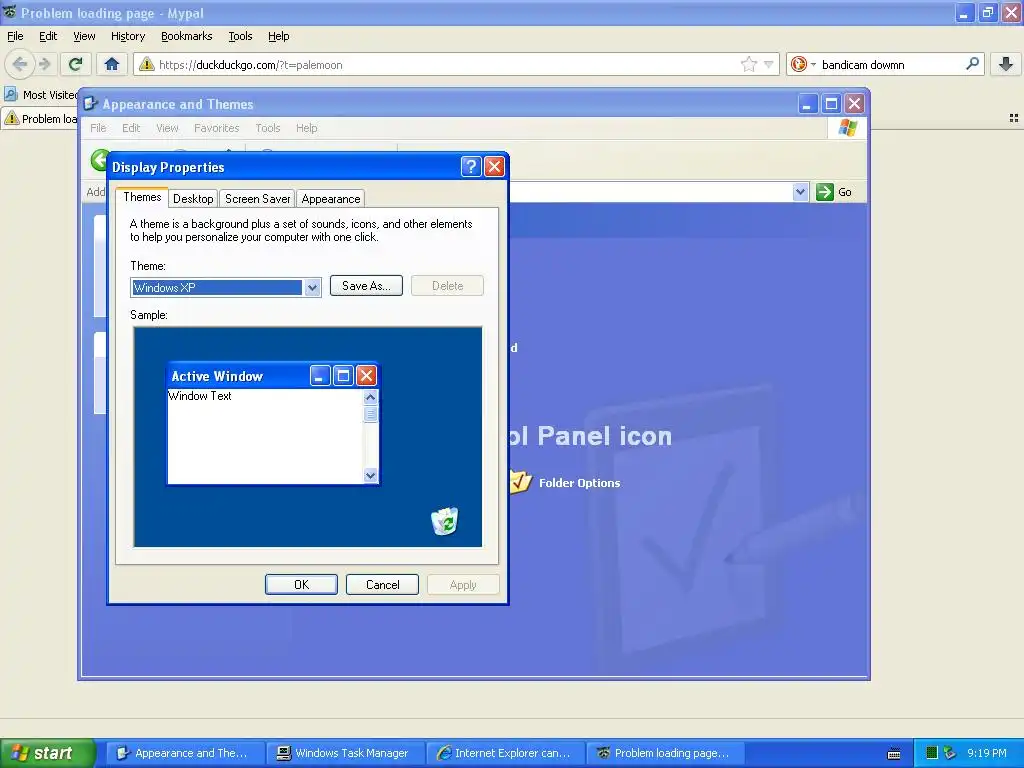This screenshot has height=768, width=1024.
Task: Open the Mypal Edit menu
Action: coord(48,36)
